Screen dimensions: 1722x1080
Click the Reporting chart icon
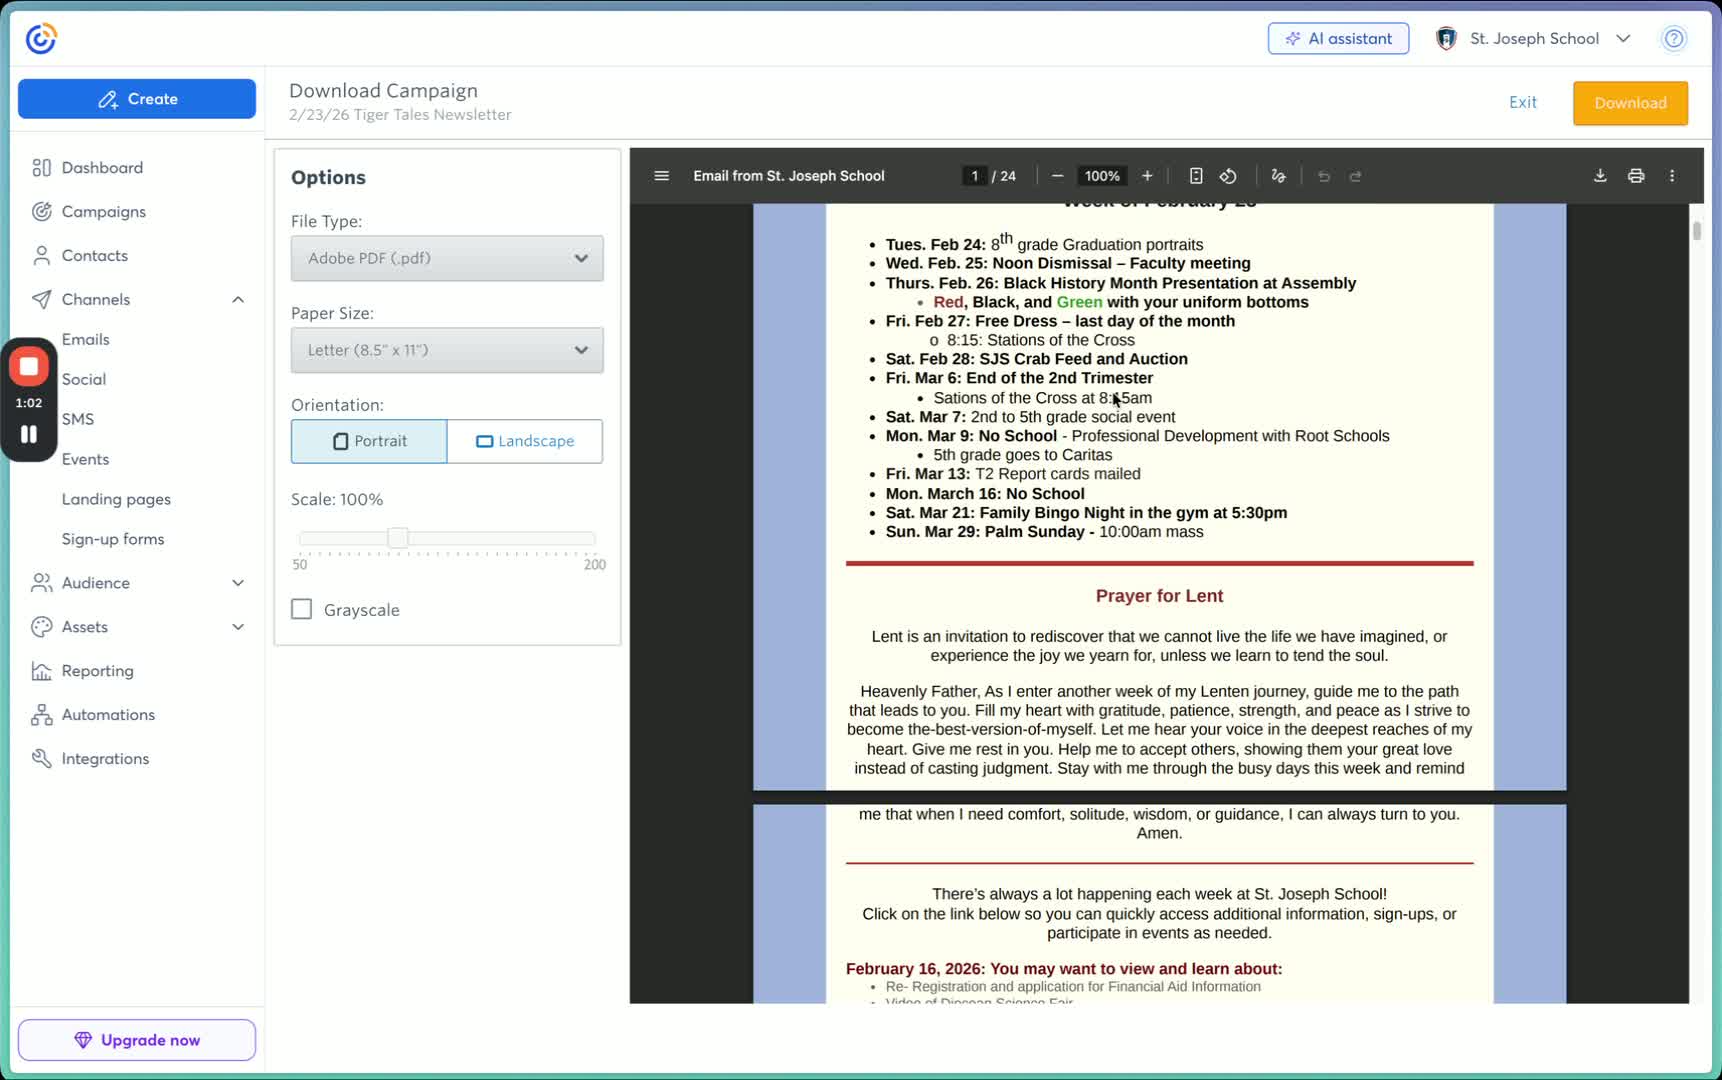pyautogui.click(x=41, y=671)
